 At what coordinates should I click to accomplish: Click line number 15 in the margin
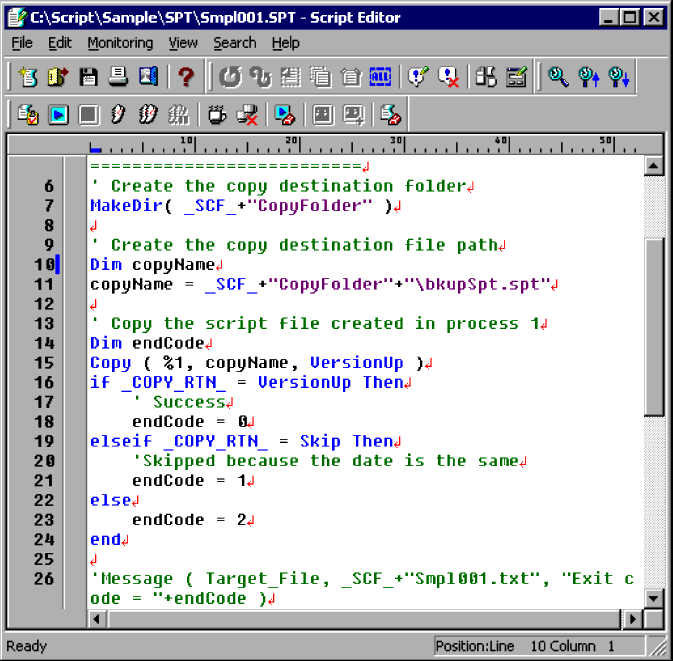(x=44, y=363)
